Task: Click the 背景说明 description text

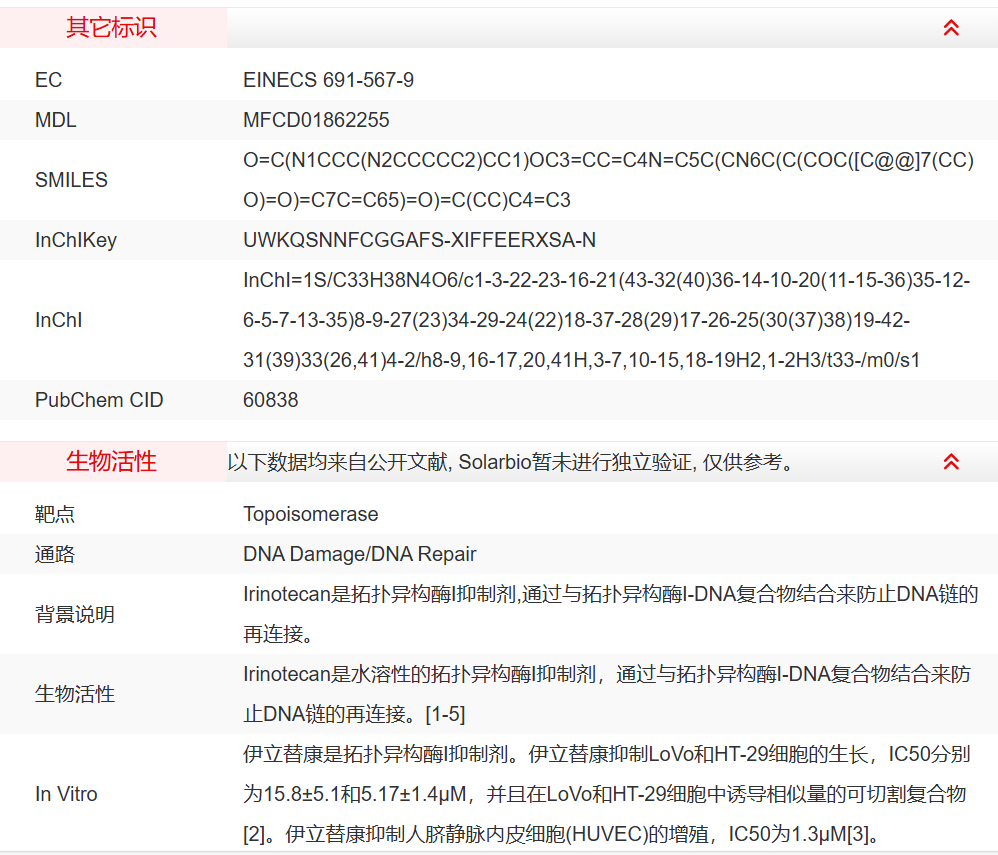Action: point(609,614)
